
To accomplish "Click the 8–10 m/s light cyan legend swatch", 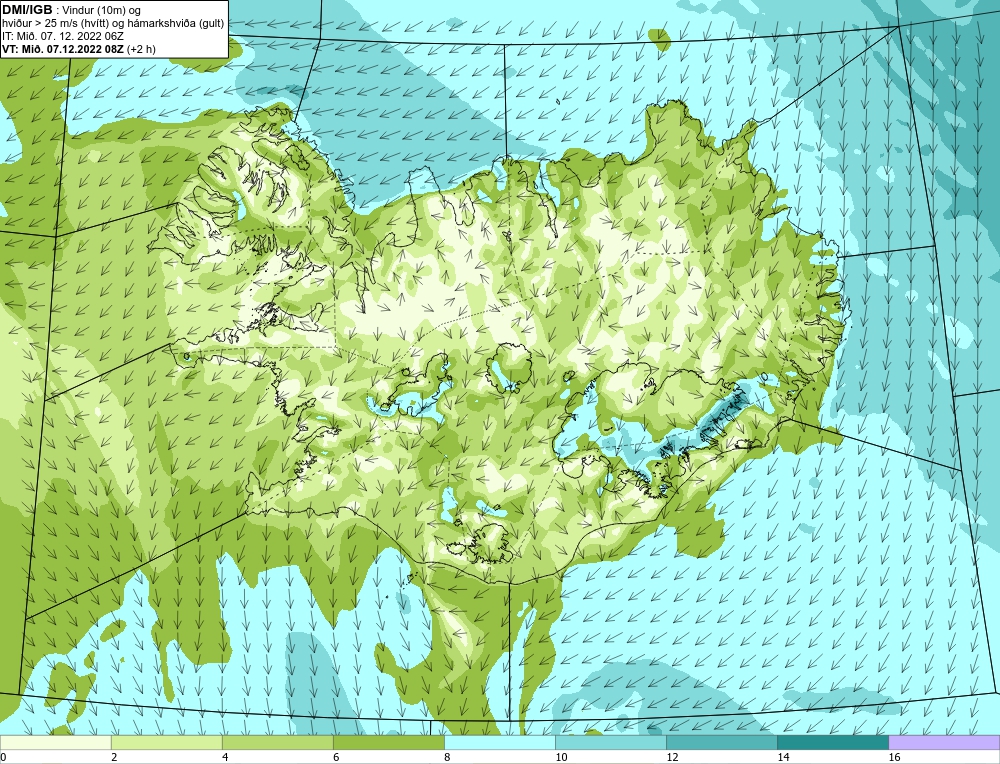I will coord(499,742).
